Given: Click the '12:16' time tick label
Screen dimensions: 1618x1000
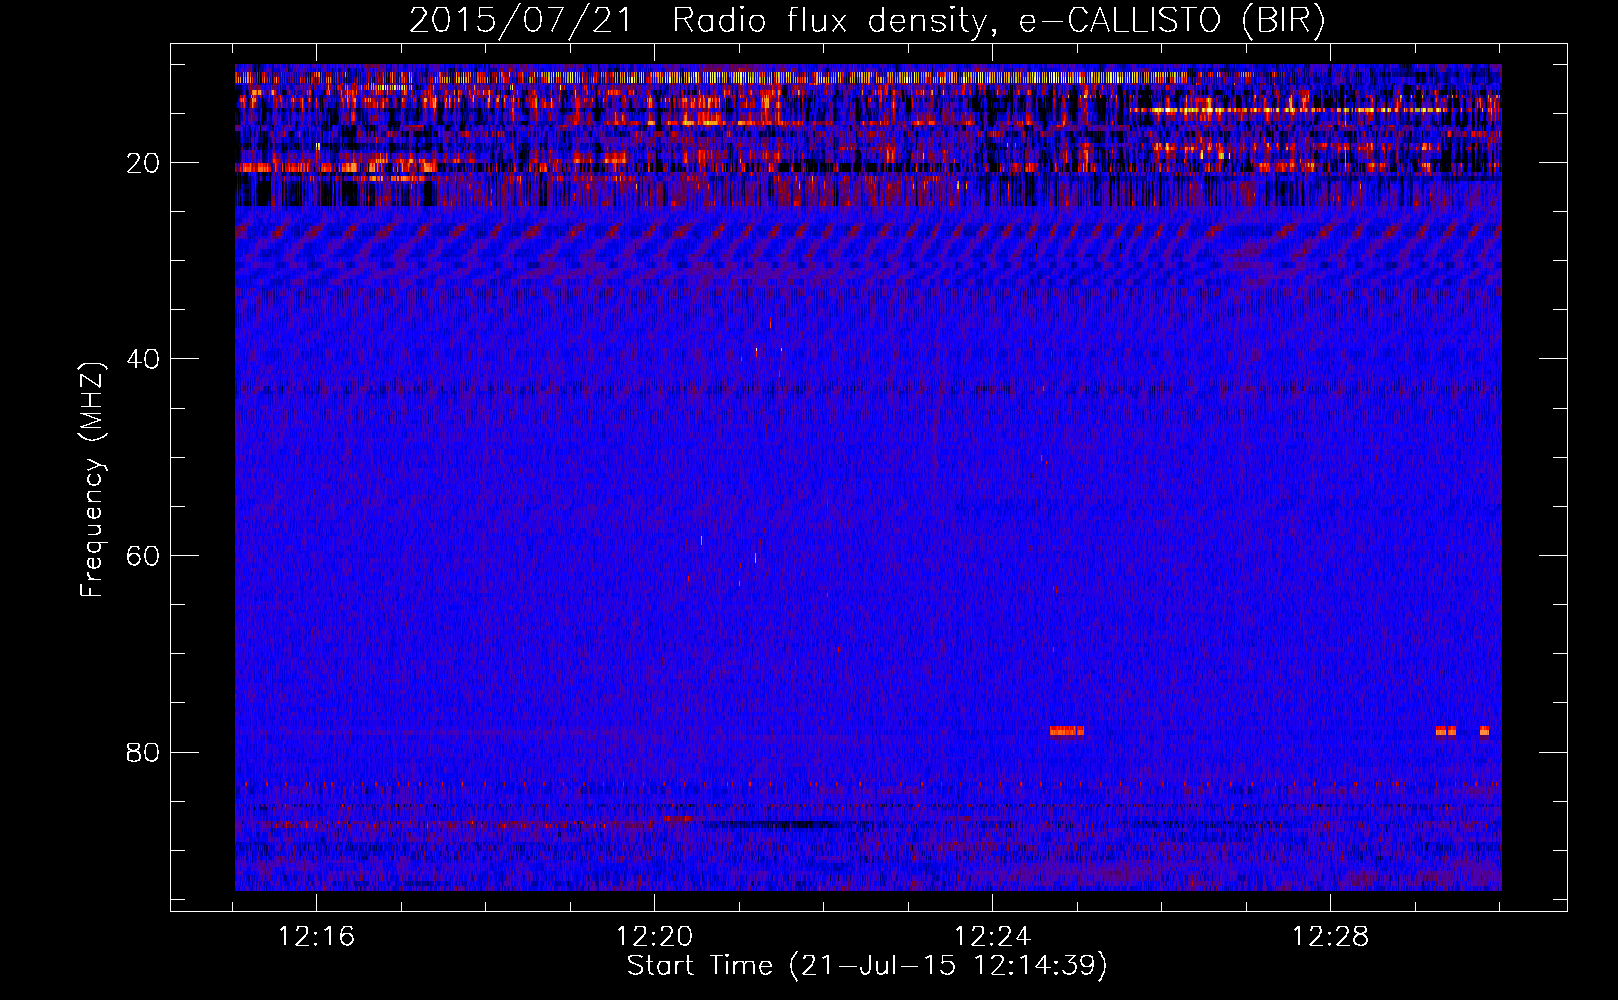Looking at the screenshot, I should (x=317, y=937).
